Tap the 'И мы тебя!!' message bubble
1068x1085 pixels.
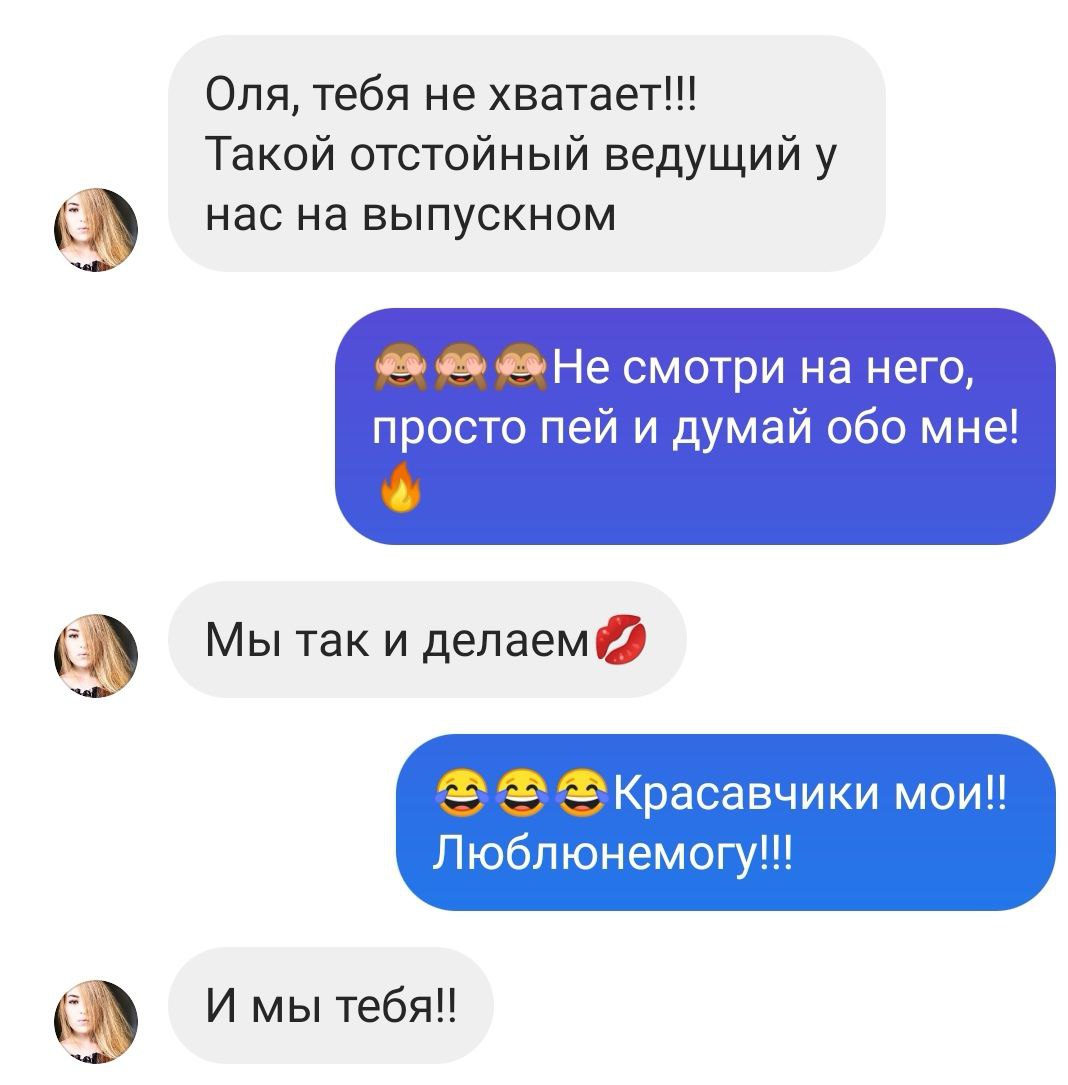click(331, 1005)
